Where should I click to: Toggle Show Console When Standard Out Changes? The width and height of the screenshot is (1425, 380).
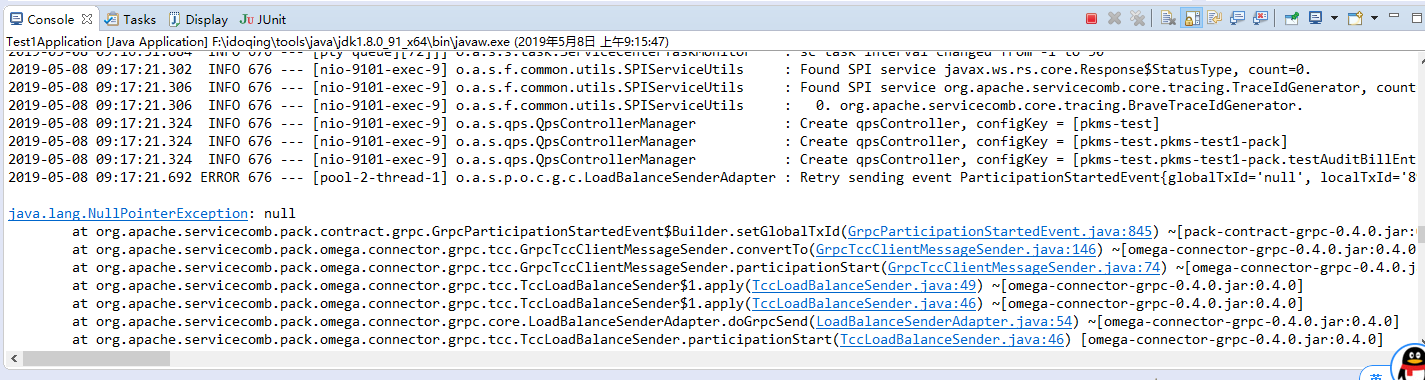(1237, 18)
